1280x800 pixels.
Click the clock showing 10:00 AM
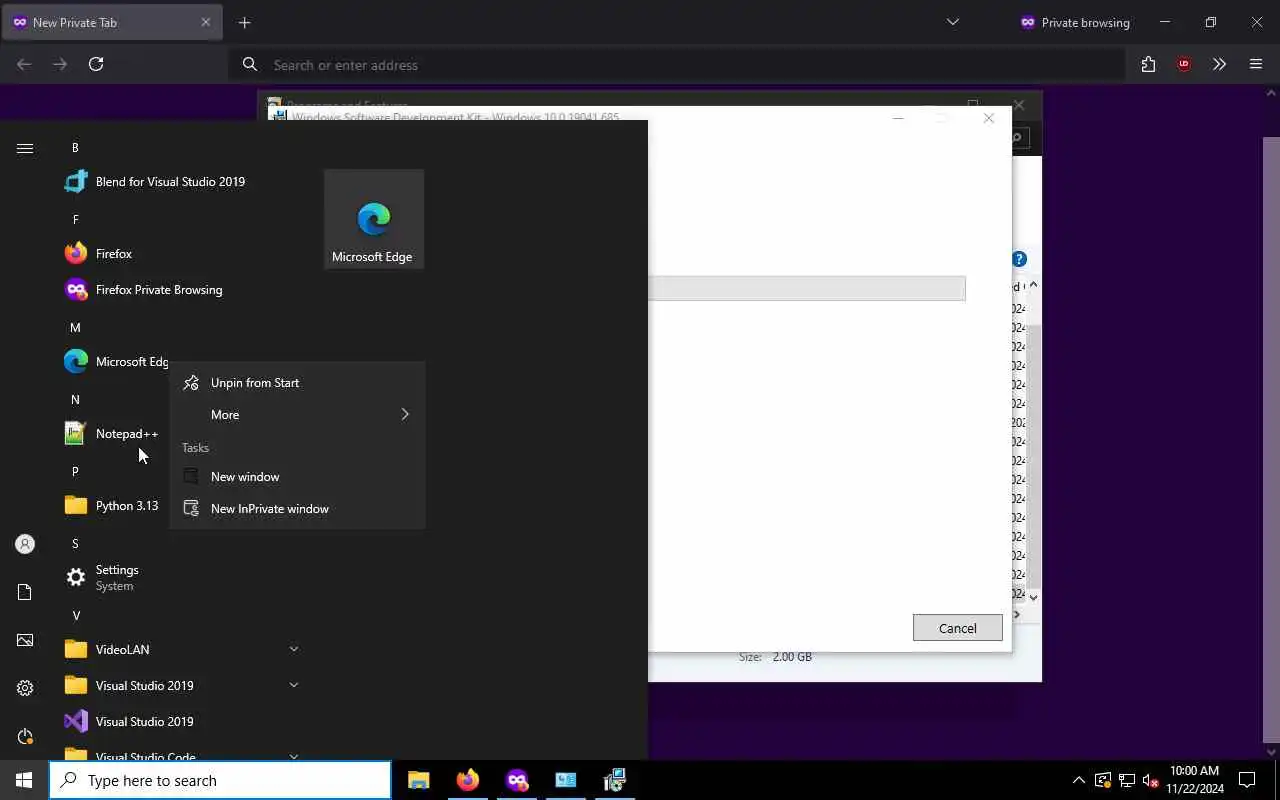click(x=1193, y=780)
